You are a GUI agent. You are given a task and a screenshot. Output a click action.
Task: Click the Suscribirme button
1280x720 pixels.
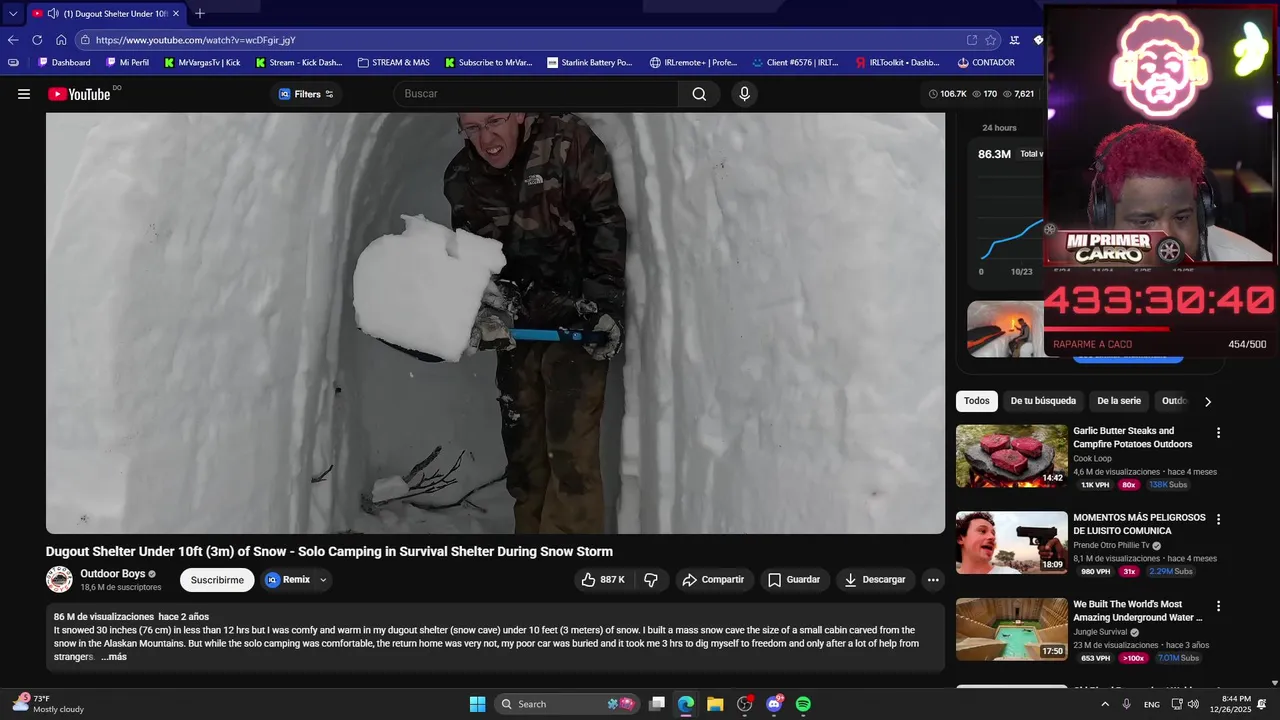[217, 580]
